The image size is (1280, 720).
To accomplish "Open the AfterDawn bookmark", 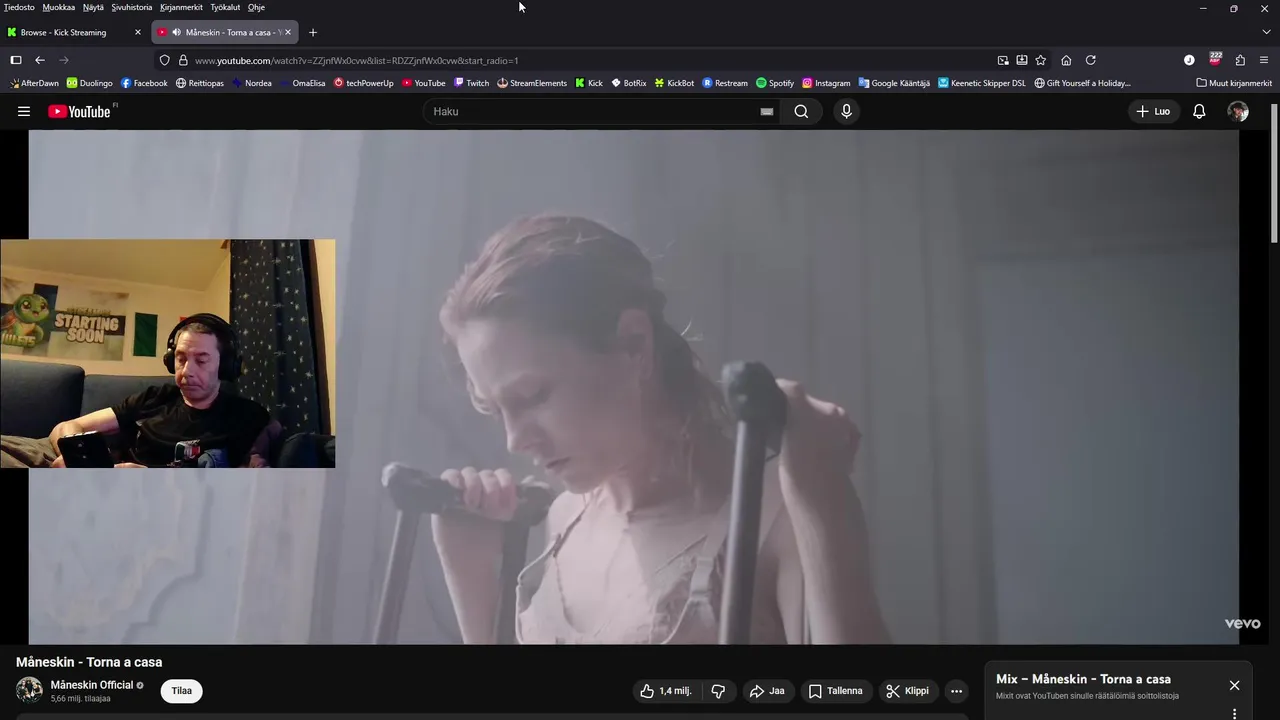I will coord(34,83).
